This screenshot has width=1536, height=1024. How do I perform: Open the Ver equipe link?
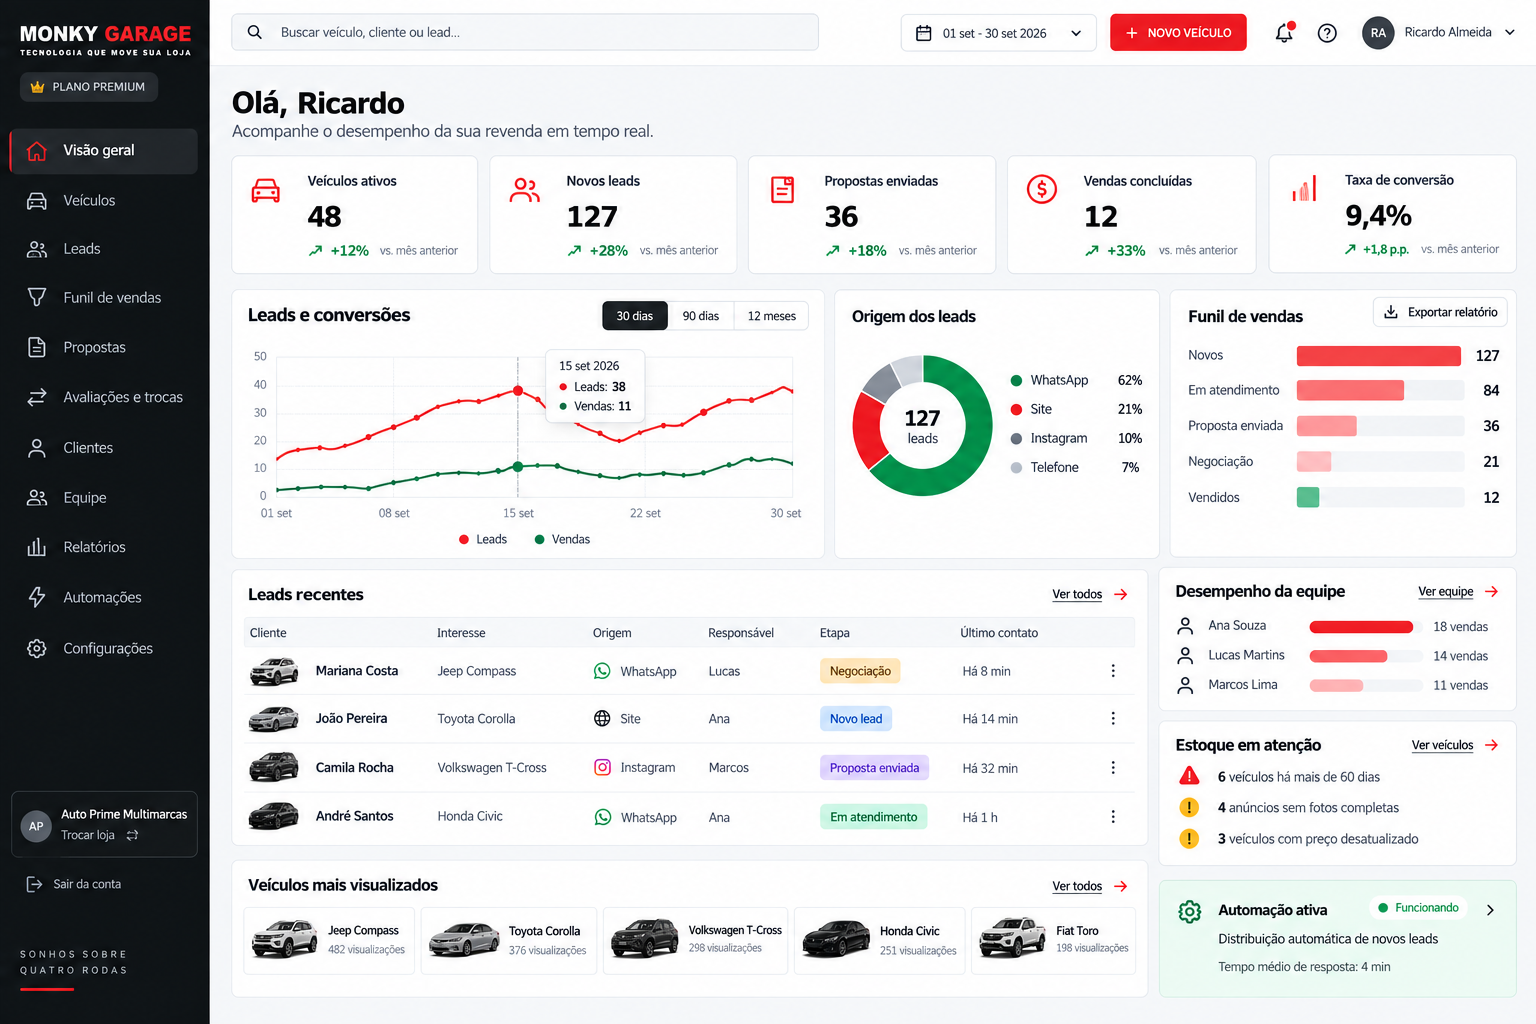(x=1458, y=592)
